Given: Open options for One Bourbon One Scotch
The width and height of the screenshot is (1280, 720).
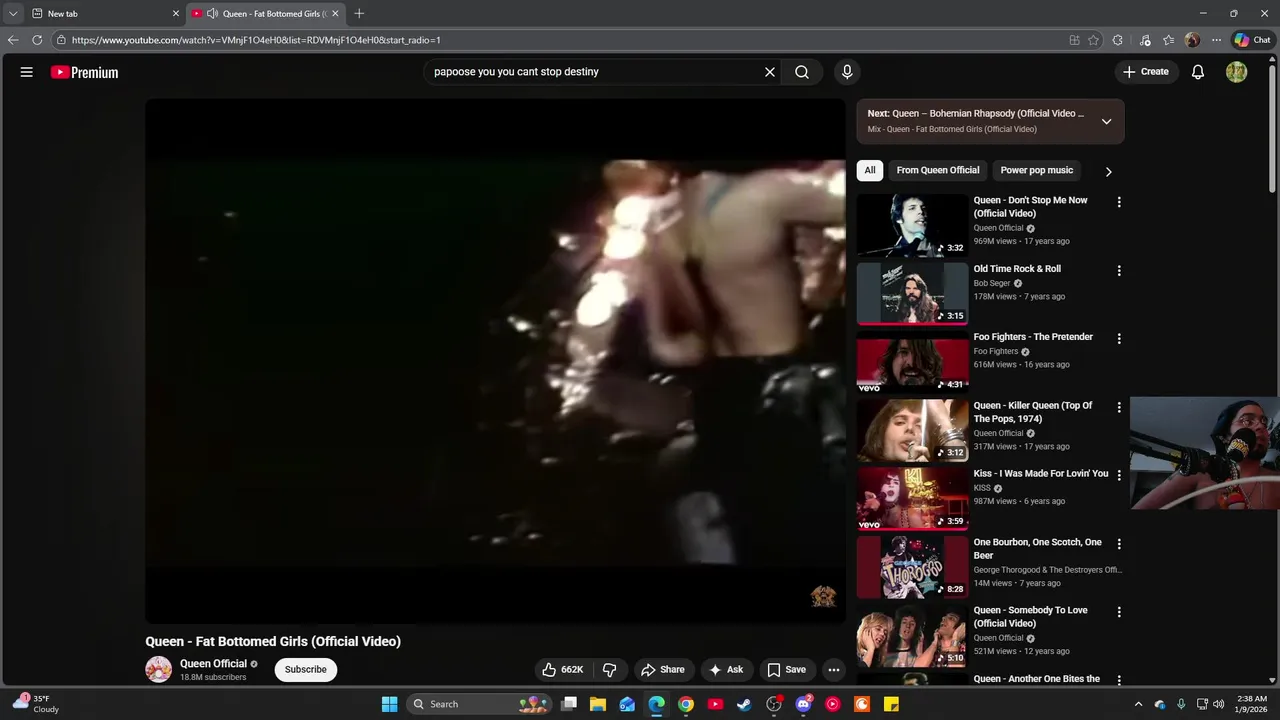Looking at the screenshot, I should pos(1119,544).
